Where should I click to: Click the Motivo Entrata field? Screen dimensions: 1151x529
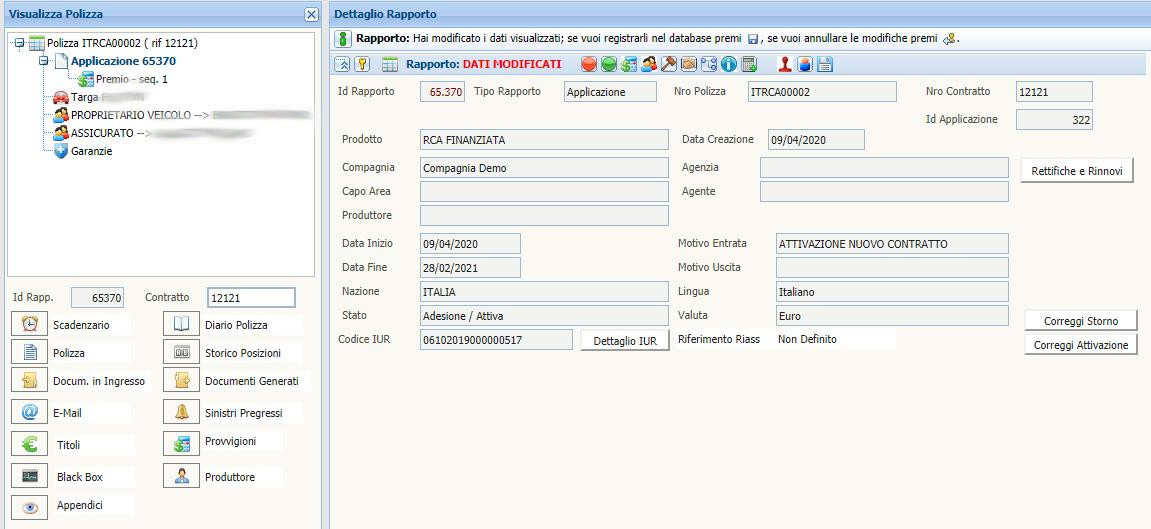(892, 244)
